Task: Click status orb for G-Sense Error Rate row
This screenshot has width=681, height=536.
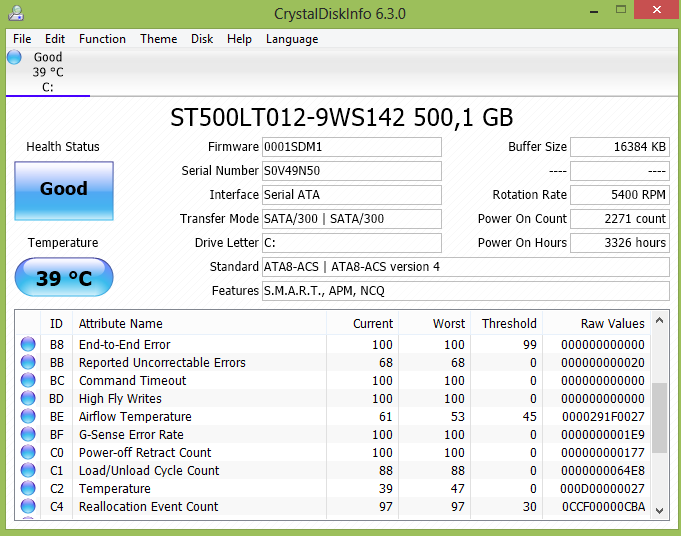Action: (x=28, y=434)
